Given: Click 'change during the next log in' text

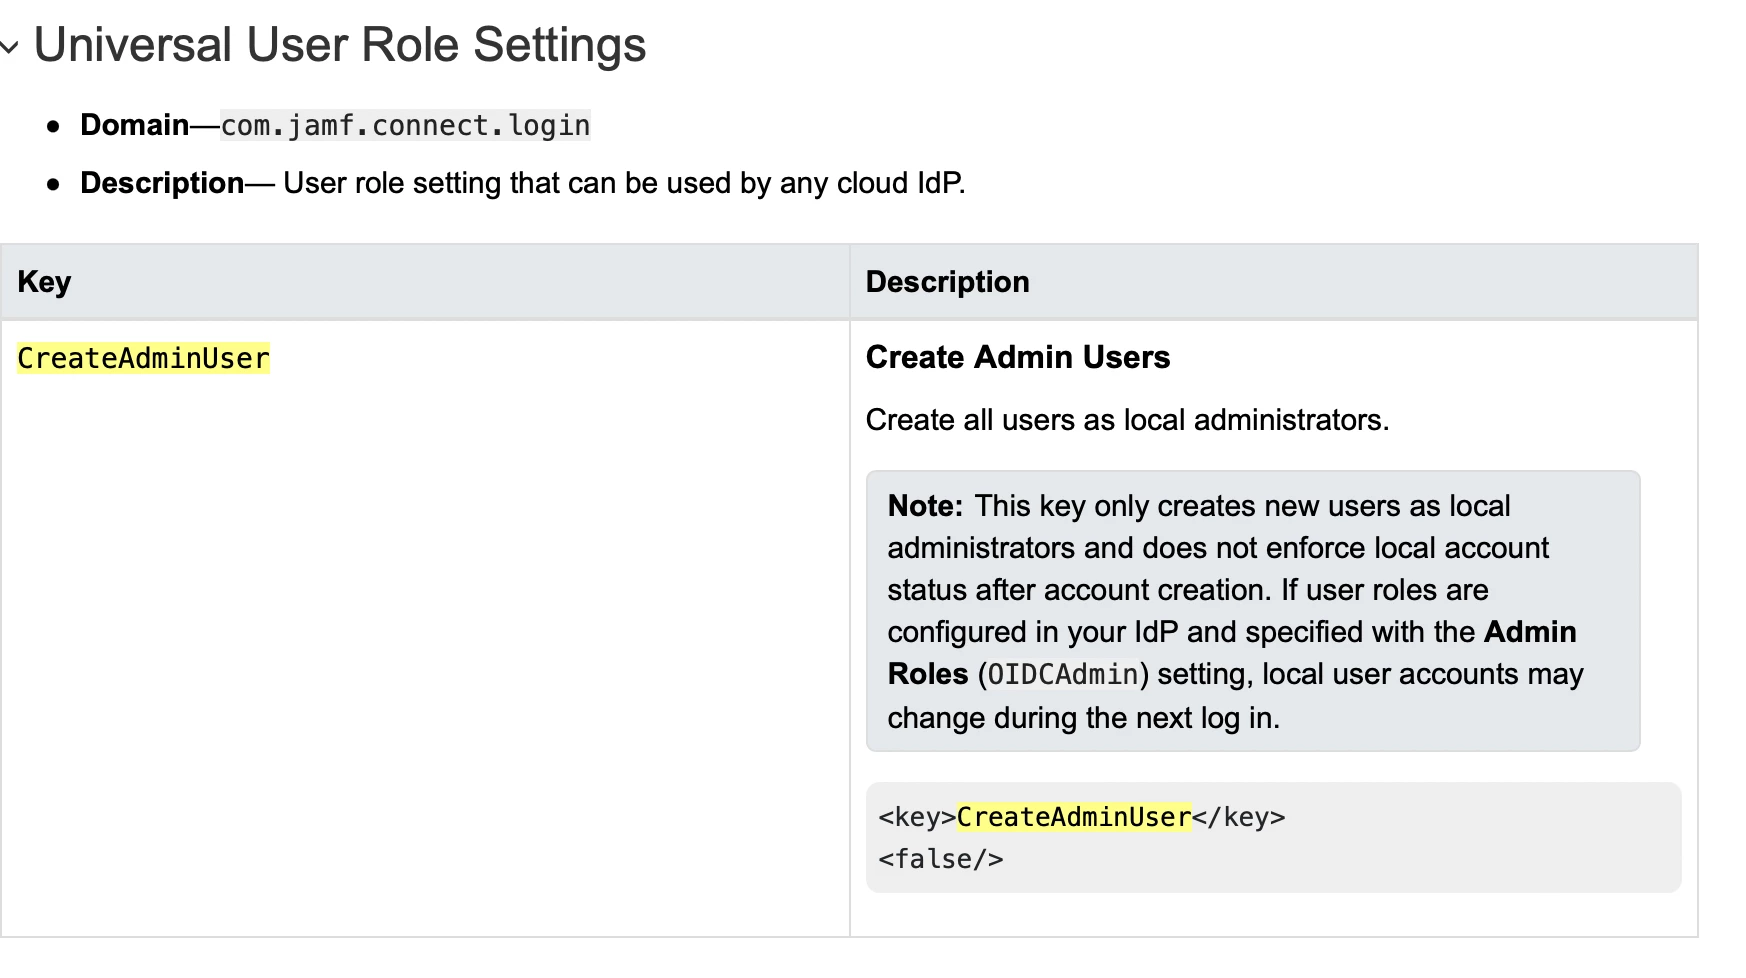Looking at the screenshot, I should point(1083,718).
